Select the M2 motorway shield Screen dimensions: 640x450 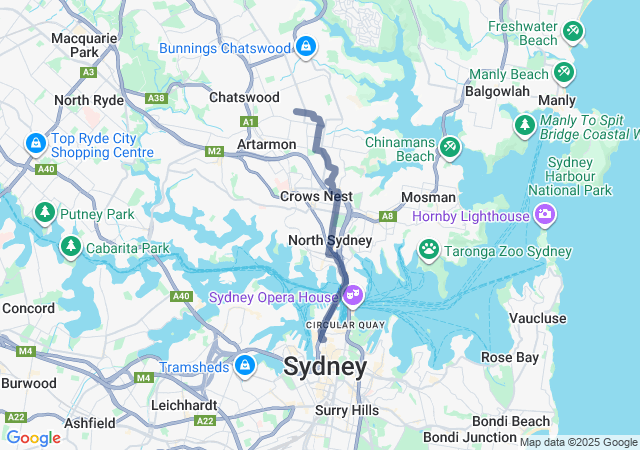214,151
